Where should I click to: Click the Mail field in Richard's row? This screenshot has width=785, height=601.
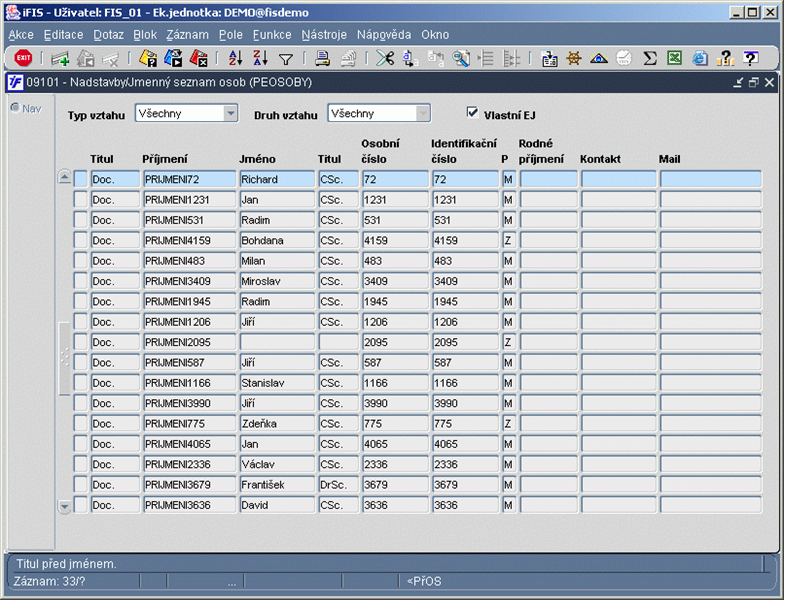click(711, 179)
